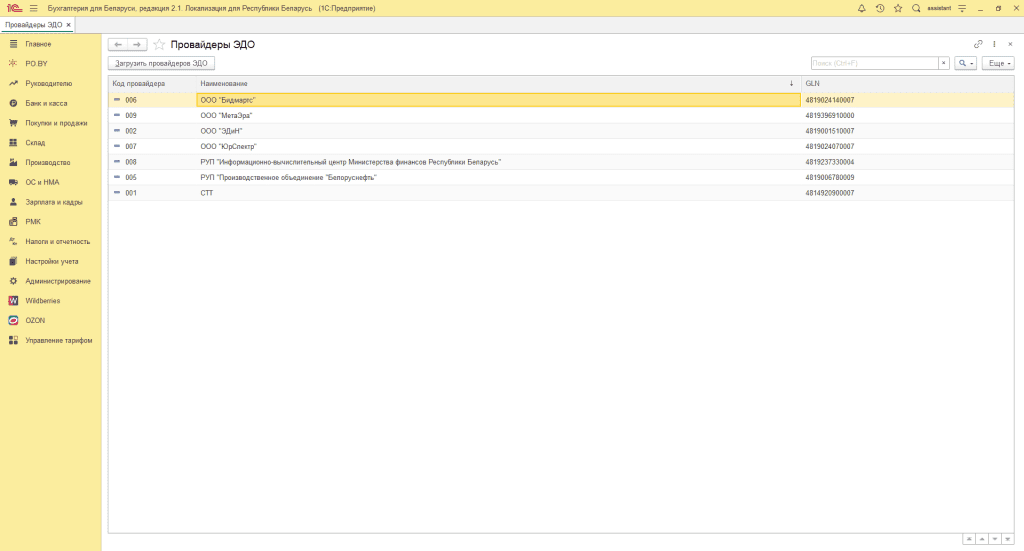Add Провайдеры ЭДО to favorites with the star
Image resolution: width=1024 pixels, height=551 pixels.
click(160, 45)
